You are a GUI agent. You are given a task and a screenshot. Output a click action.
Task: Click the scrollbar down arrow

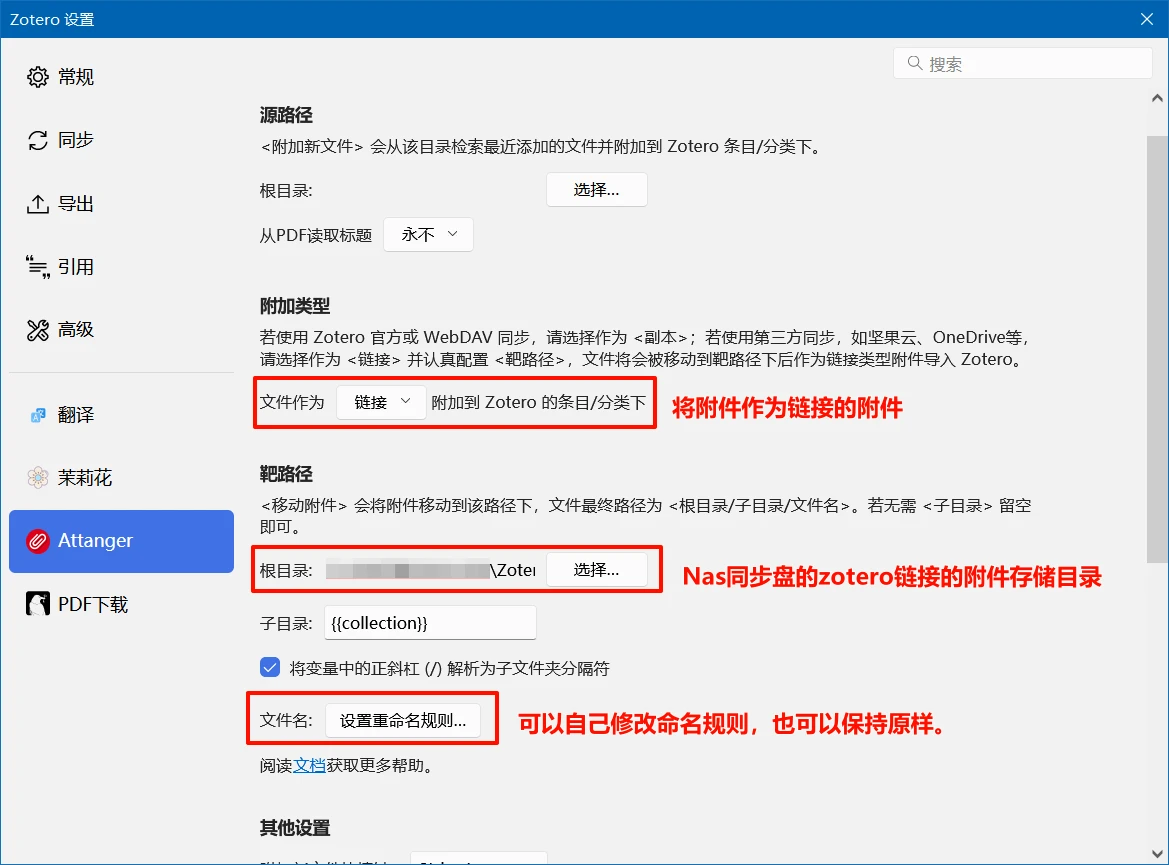point(1157,853)
